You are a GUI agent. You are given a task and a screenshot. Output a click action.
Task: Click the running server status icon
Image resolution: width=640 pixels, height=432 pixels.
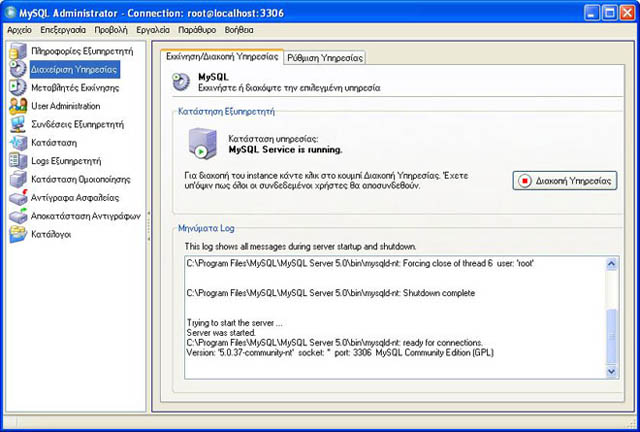point(202,143)
